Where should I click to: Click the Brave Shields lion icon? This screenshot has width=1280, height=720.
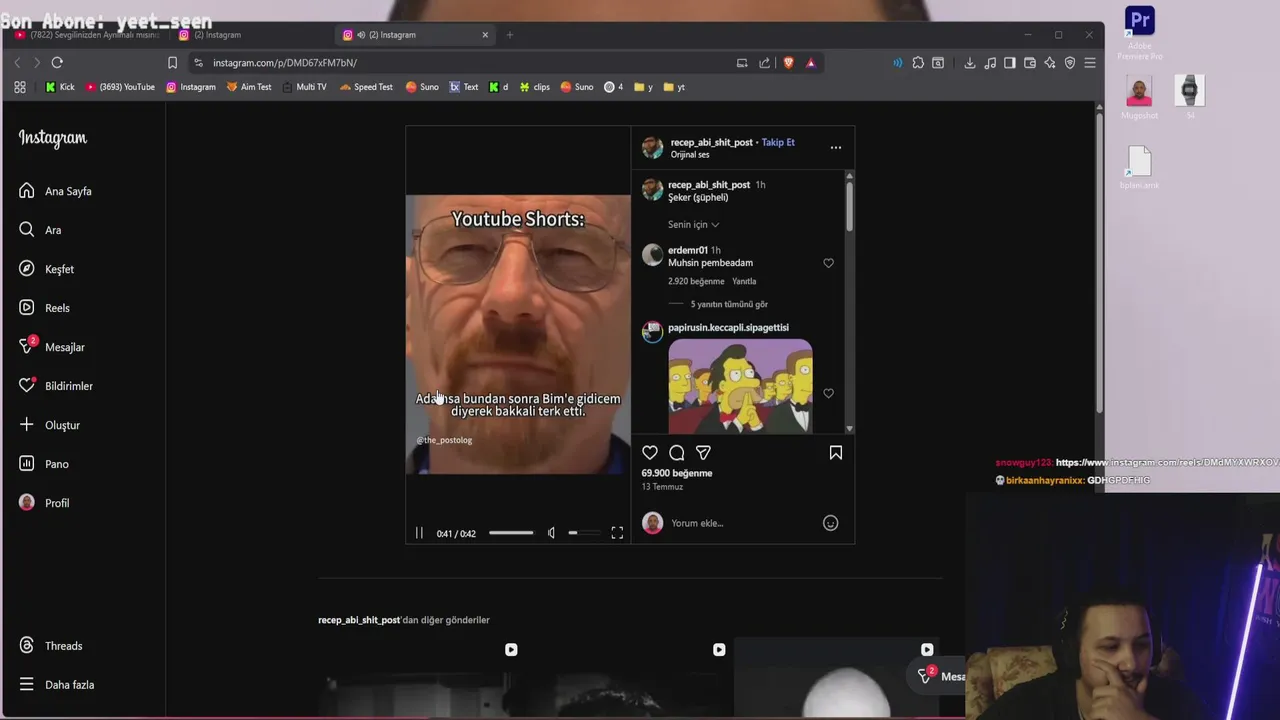[x=788, y=62]
